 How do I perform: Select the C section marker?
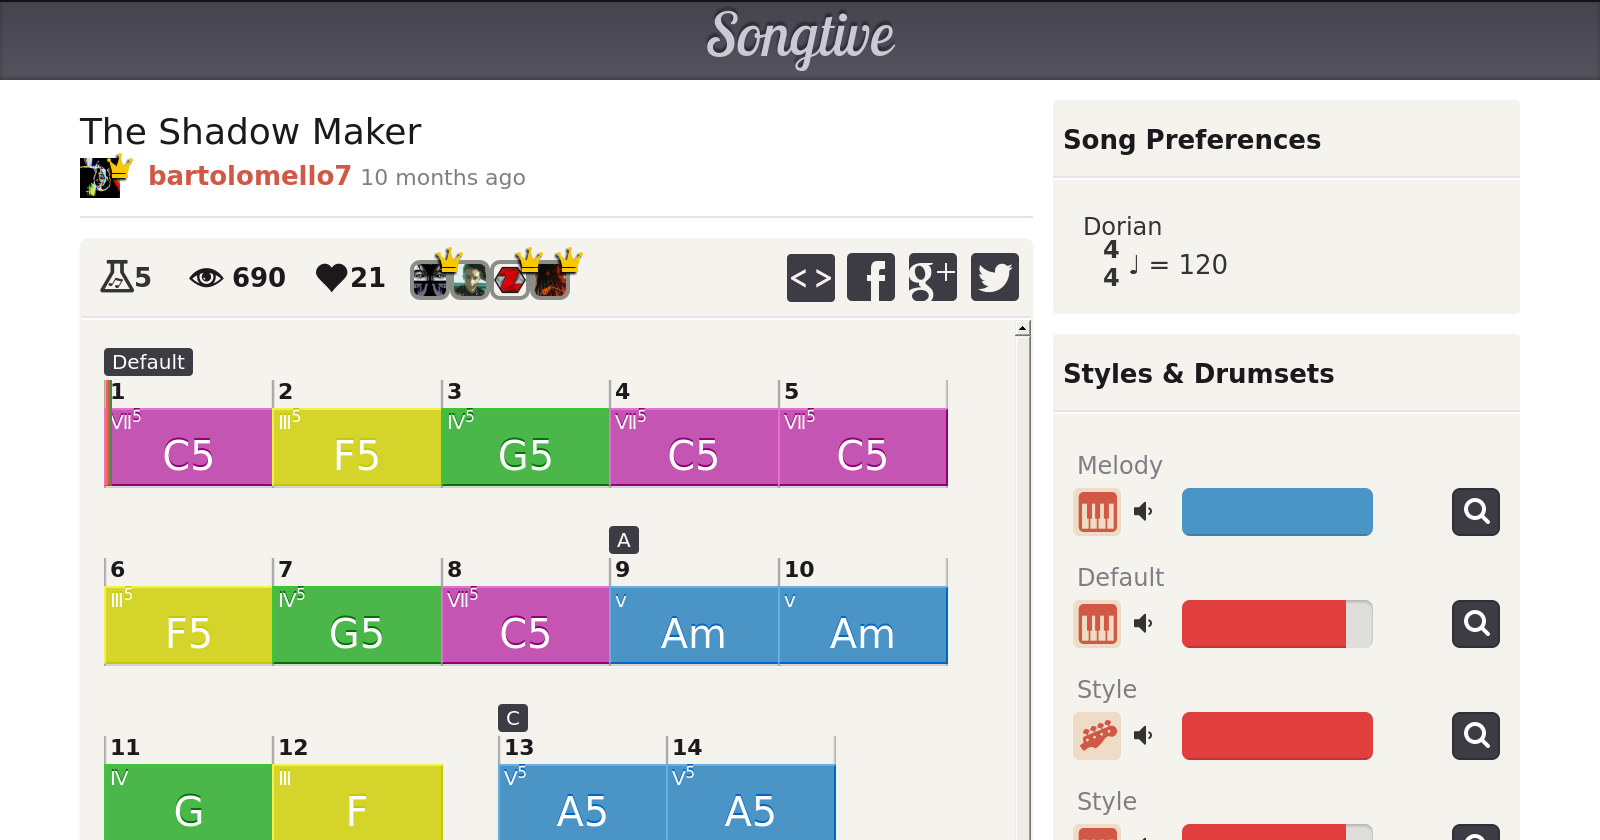pos(512,718)
